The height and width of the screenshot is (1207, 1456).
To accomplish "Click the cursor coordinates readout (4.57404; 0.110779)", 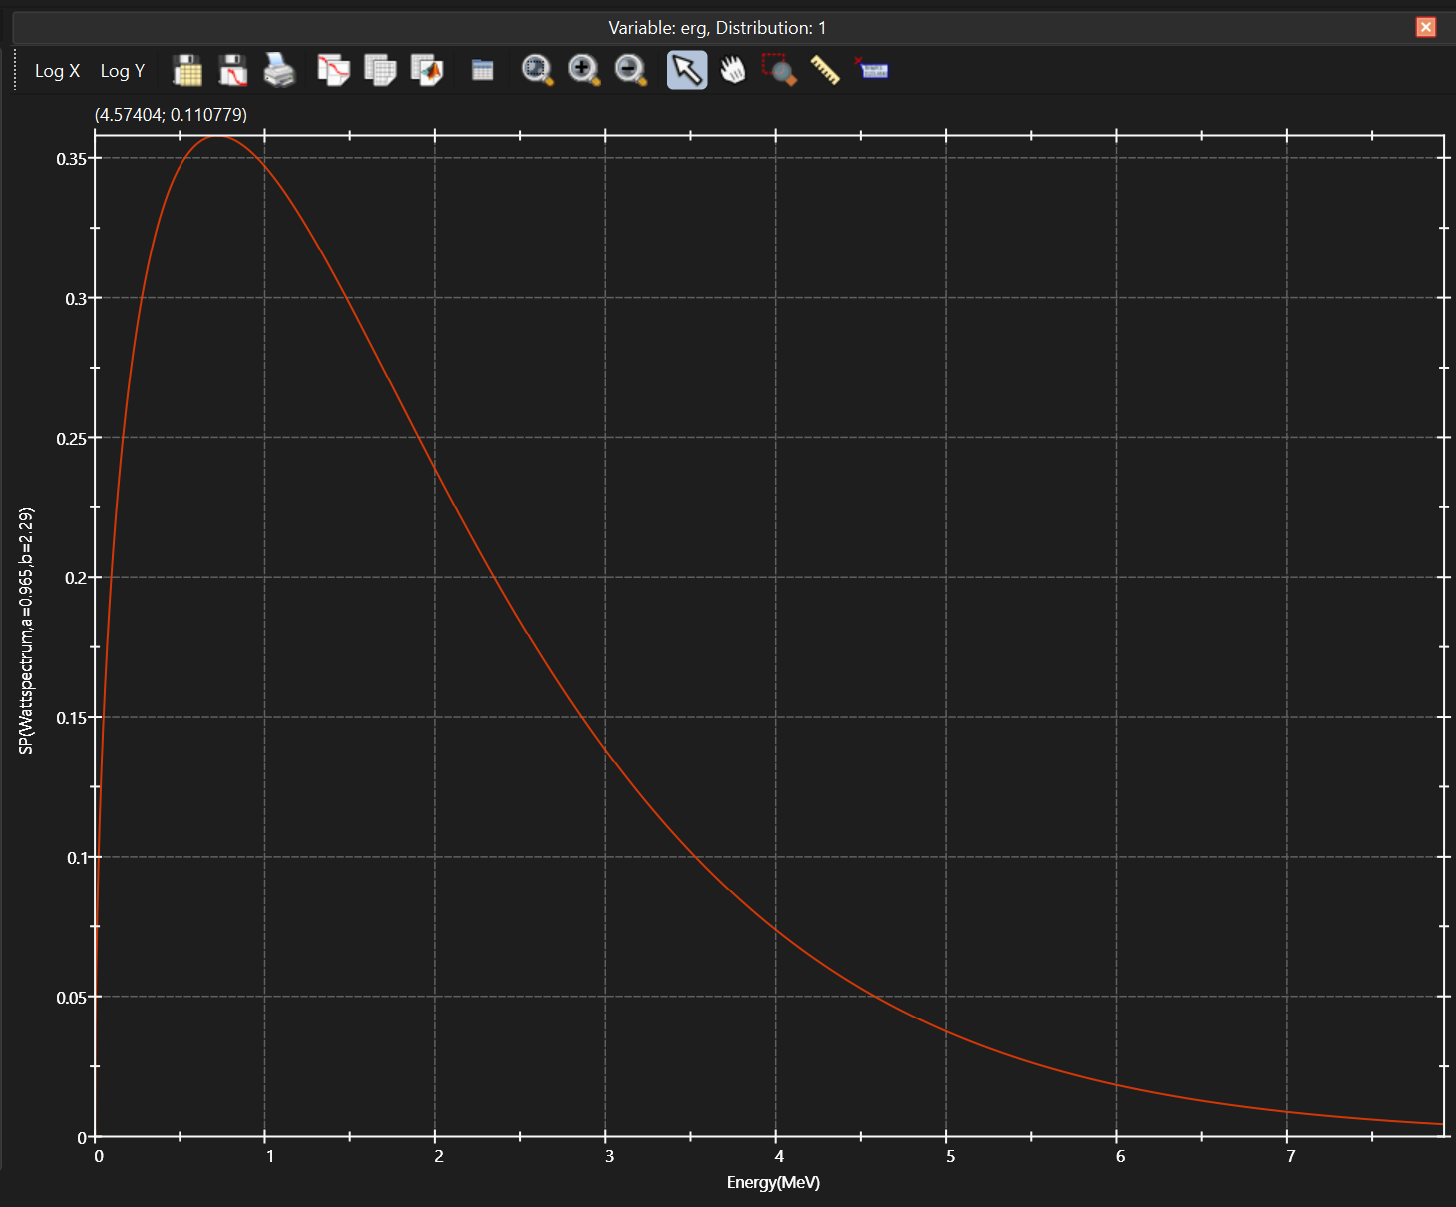I will [x=171, y=115].
